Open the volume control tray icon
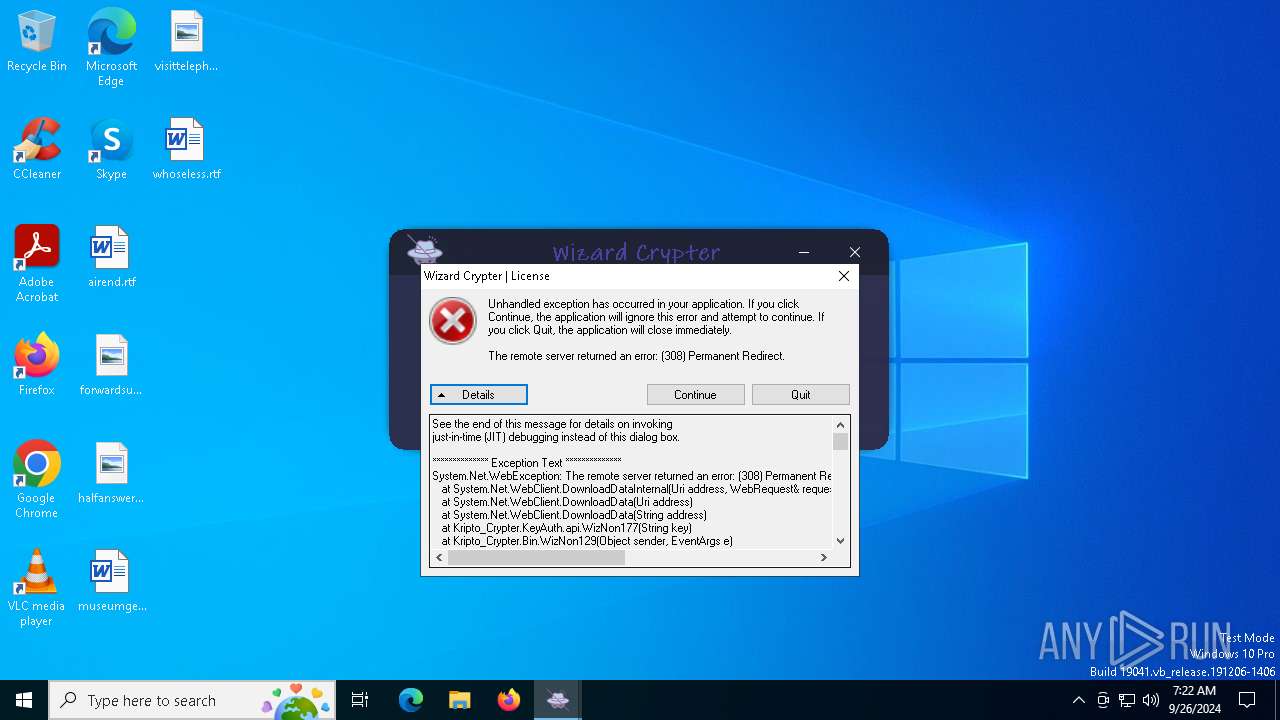The width and height of the screenshot is (1280, 720). pos(1151,700)
